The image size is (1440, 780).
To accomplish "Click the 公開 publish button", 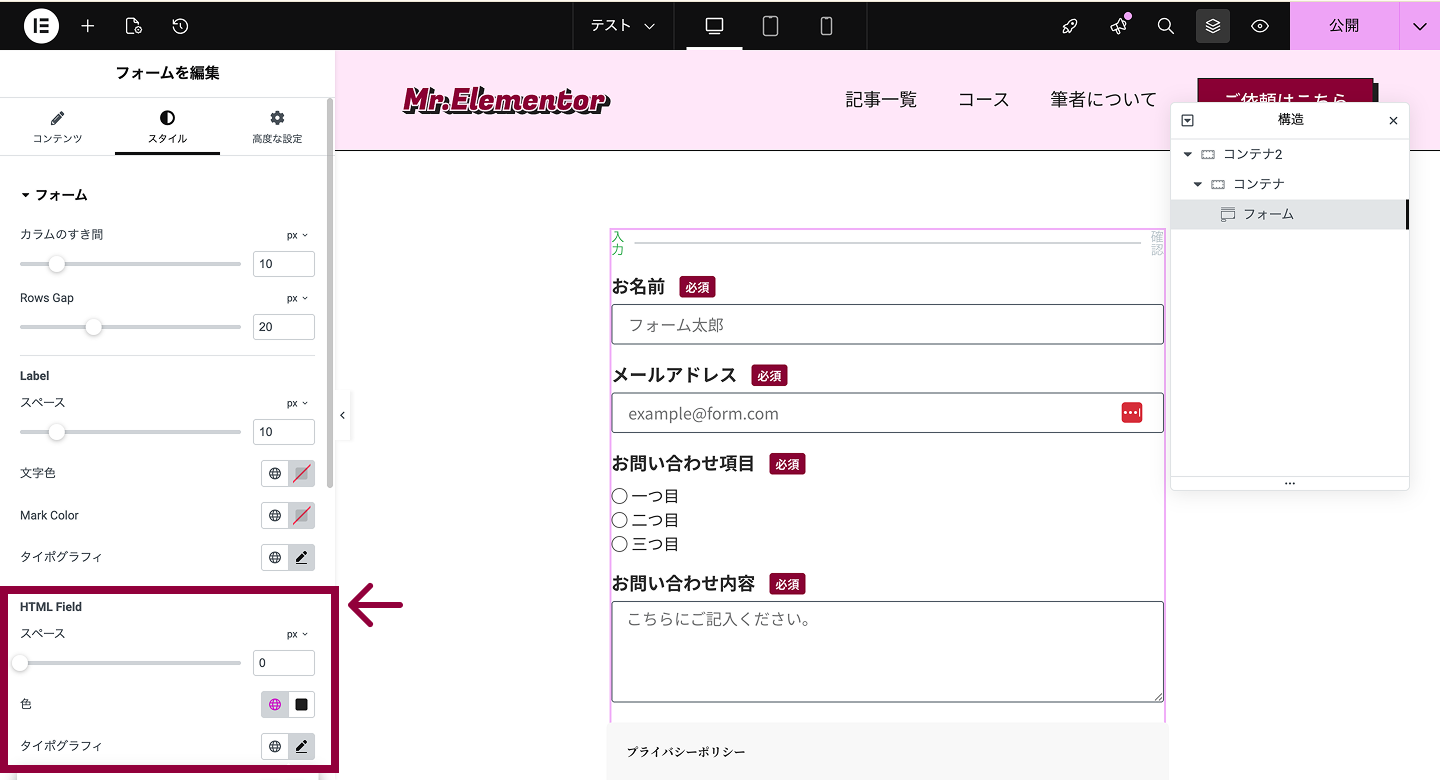I will pos(1344,26).
